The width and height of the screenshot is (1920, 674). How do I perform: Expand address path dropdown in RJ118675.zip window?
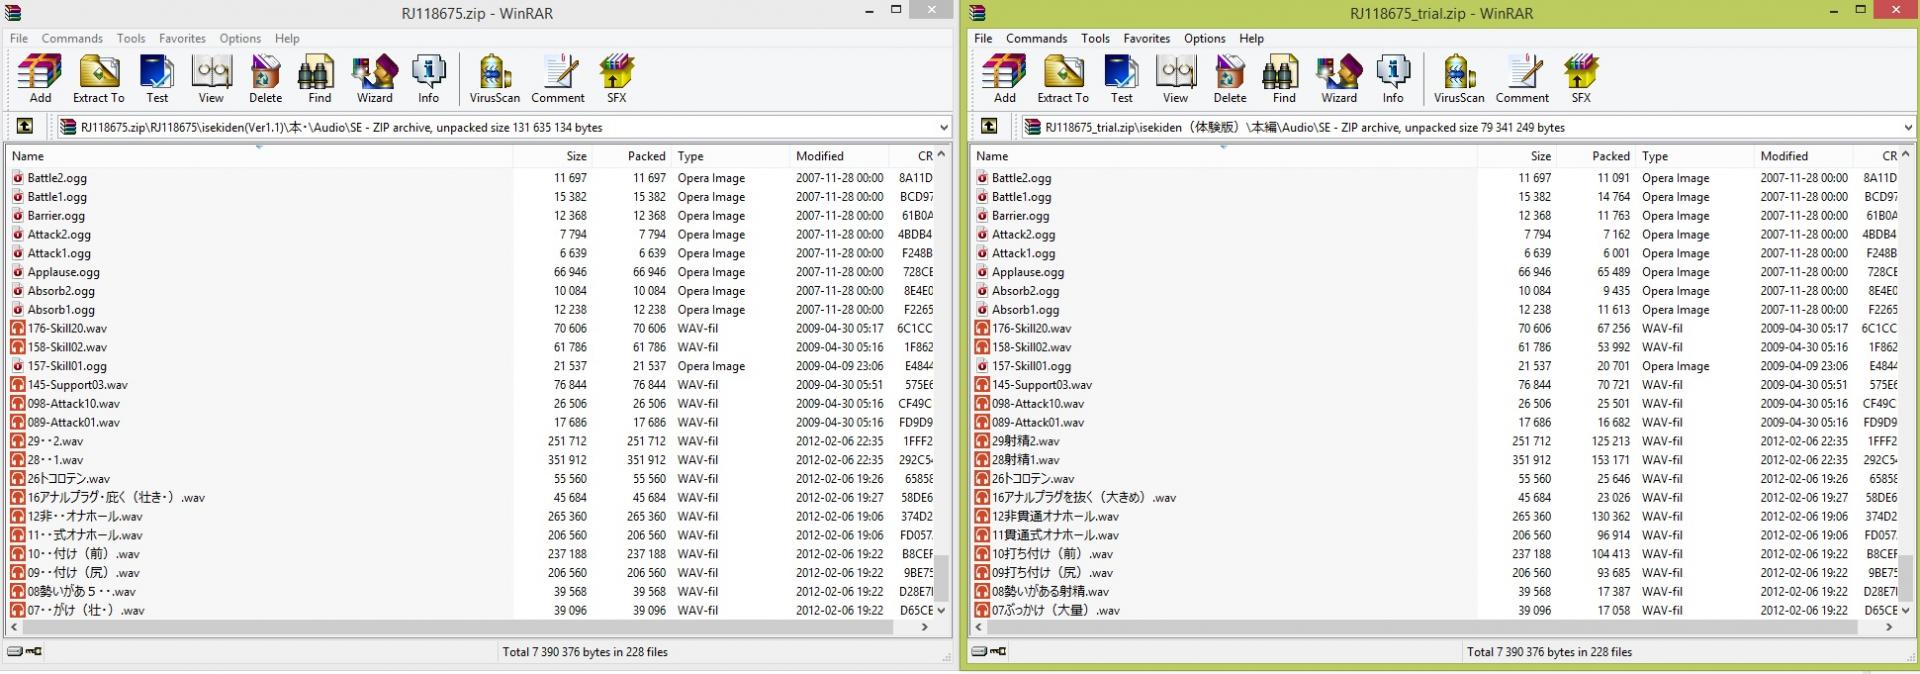coord(943,127)
